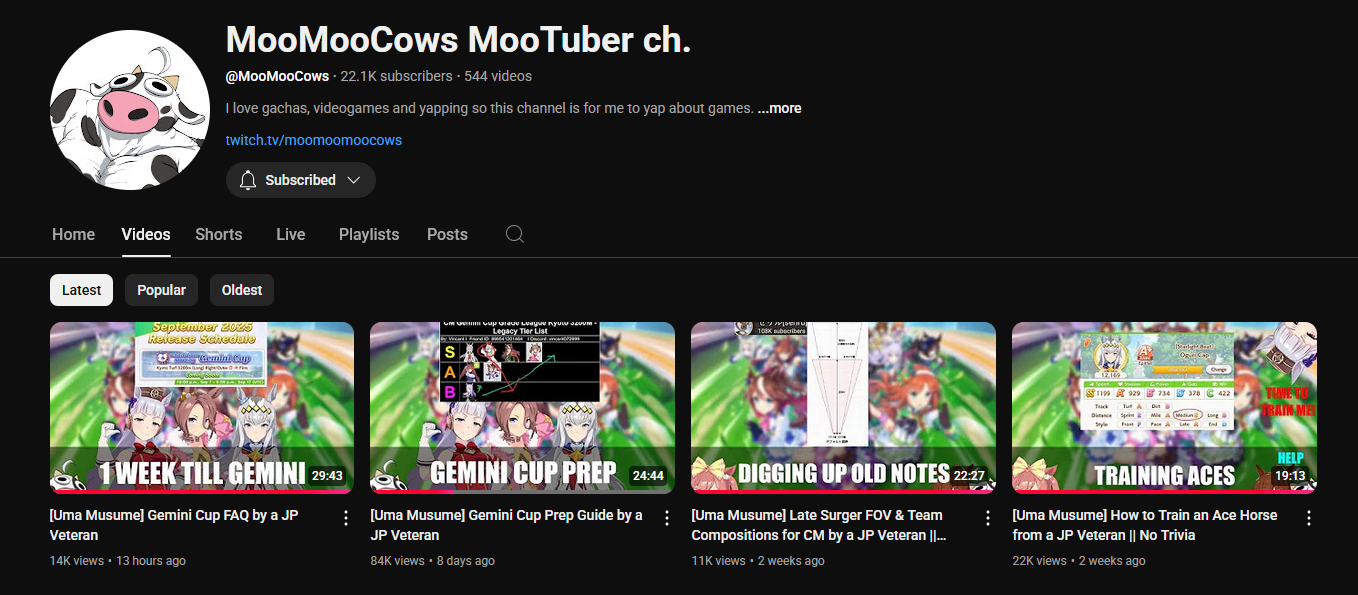The height and width of the screenshot is (595, 1358).
Task: Sort videos by Oldest chip
Action: (242, 290)
